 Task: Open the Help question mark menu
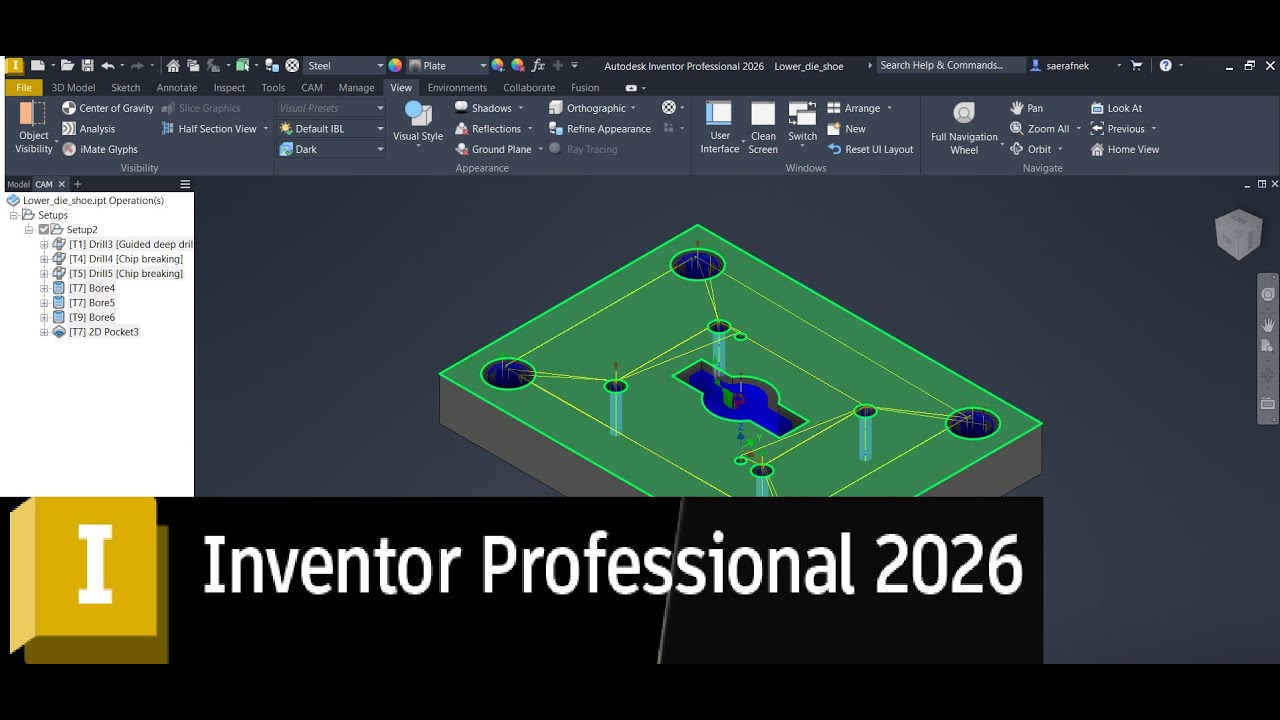(x=1165, y=65)
